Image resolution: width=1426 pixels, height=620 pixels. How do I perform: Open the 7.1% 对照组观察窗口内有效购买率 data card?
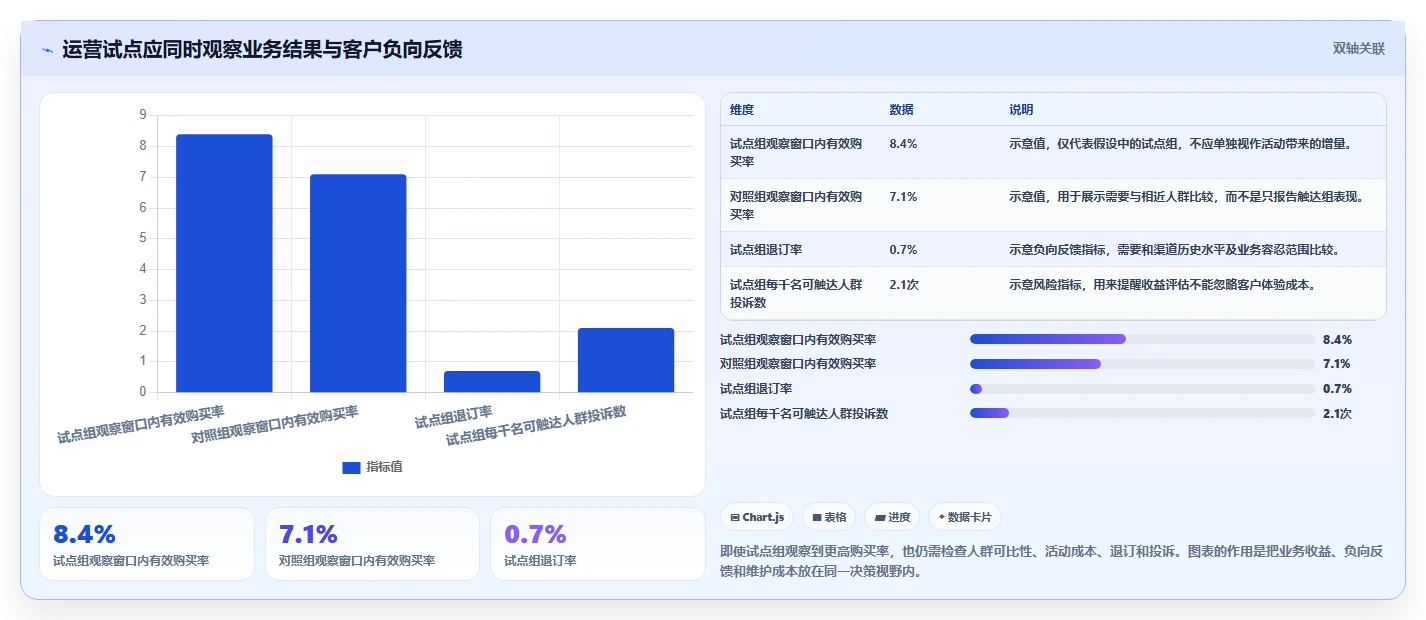pos(372,544)
